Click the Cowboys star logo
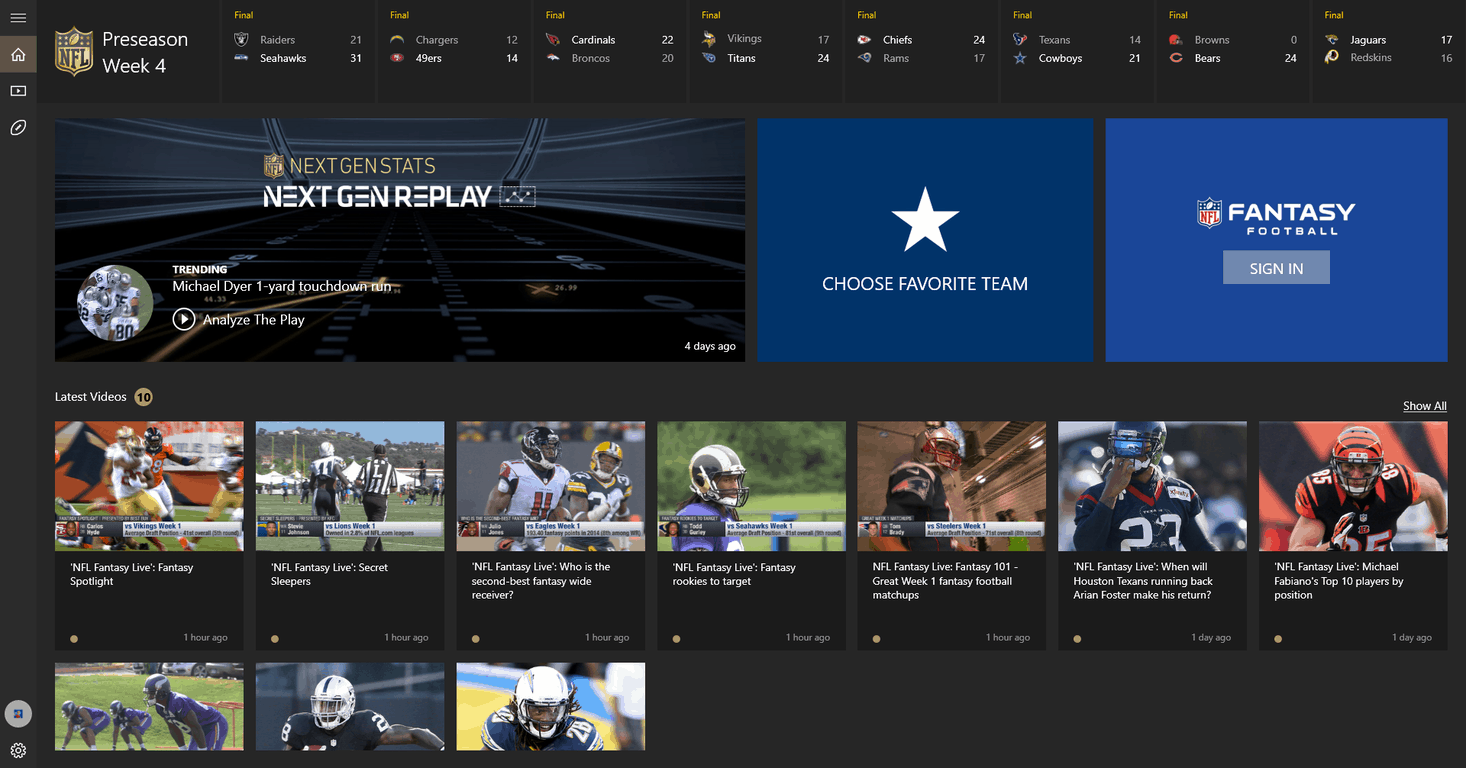Screen dimensions: 1466x768 pos(1020,58)
